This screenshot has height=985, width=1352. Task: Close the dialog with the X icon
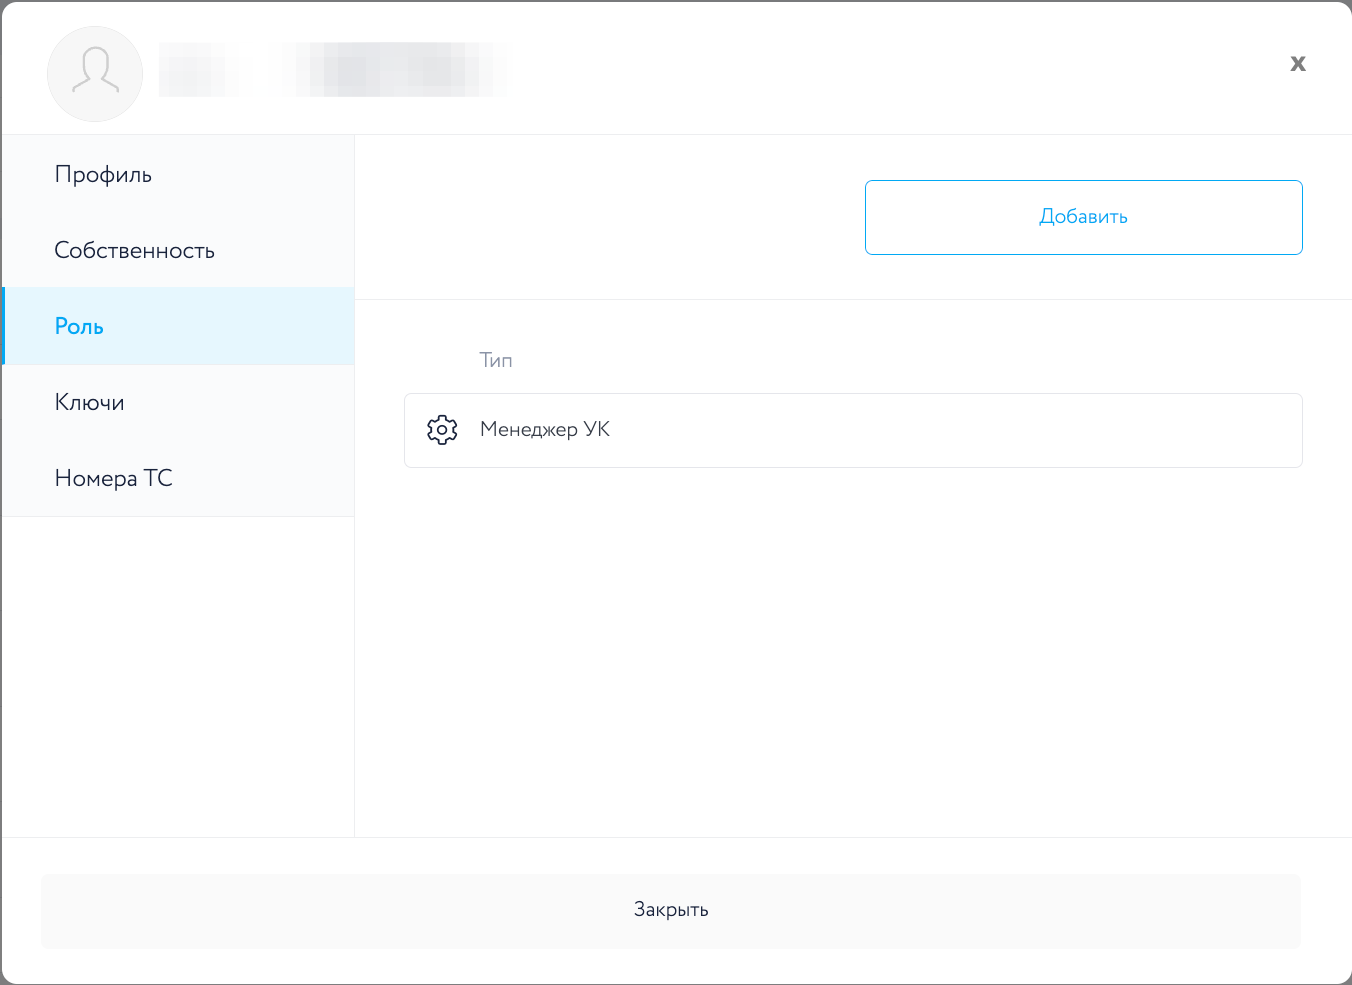point(1298,64)
